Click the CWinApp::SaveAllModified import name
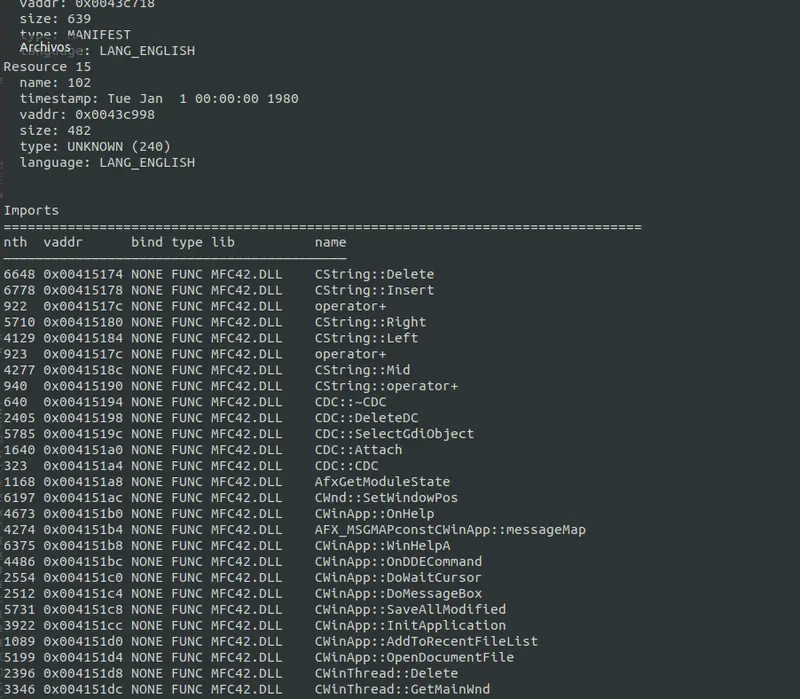This screenshot has height=699, width=800. click(410, 610)
